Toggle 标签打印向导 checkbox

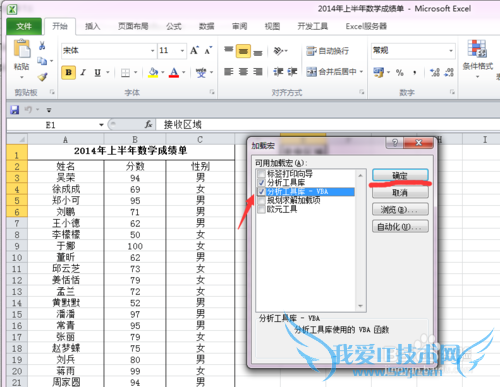point(261,174)
